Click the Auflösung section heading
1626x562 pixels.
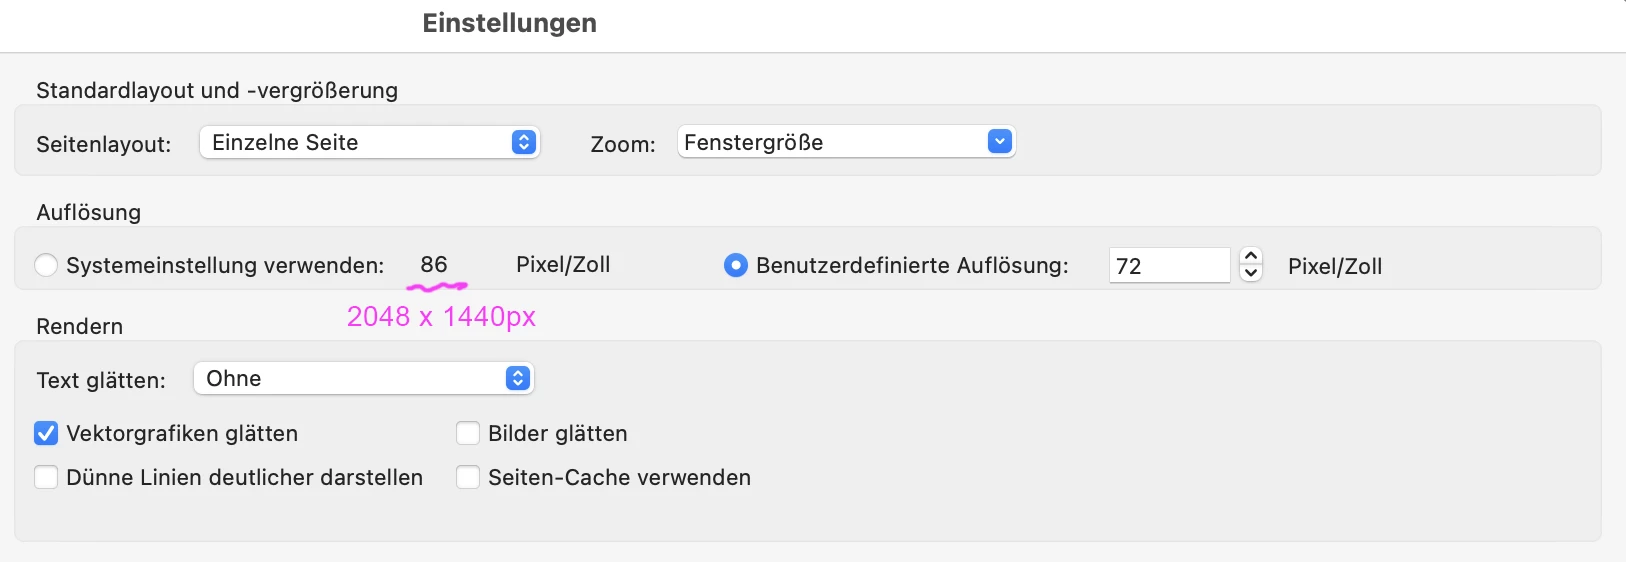[x=89, y=212]
